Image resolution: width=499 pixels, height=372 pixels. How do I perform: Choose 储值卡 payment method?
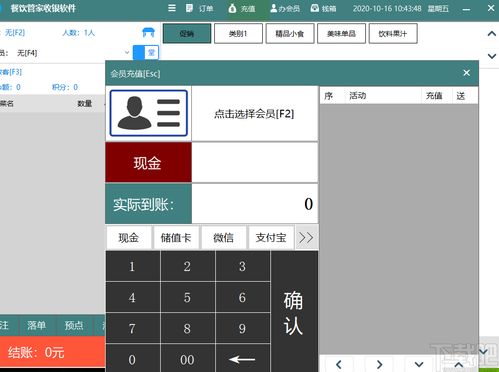(176, 238)
